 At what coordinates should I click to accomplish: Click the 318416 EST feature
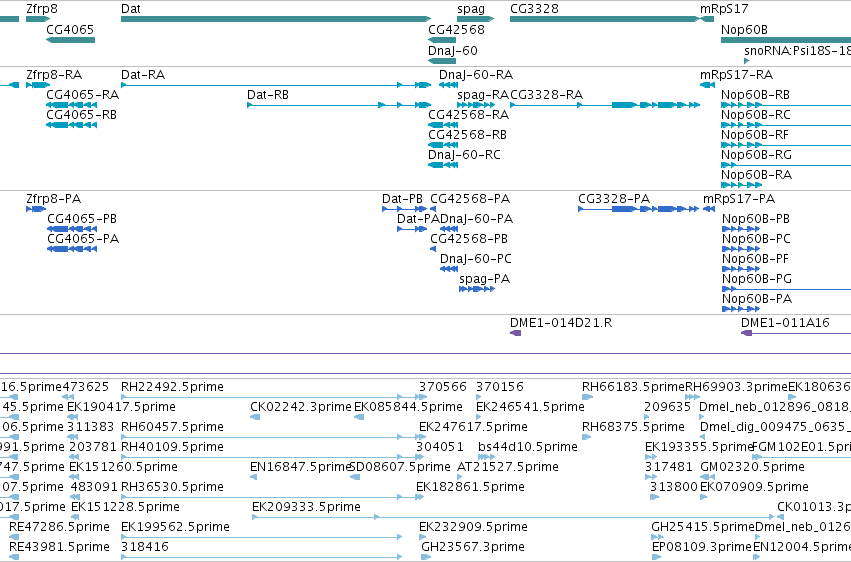pos(262,557)
